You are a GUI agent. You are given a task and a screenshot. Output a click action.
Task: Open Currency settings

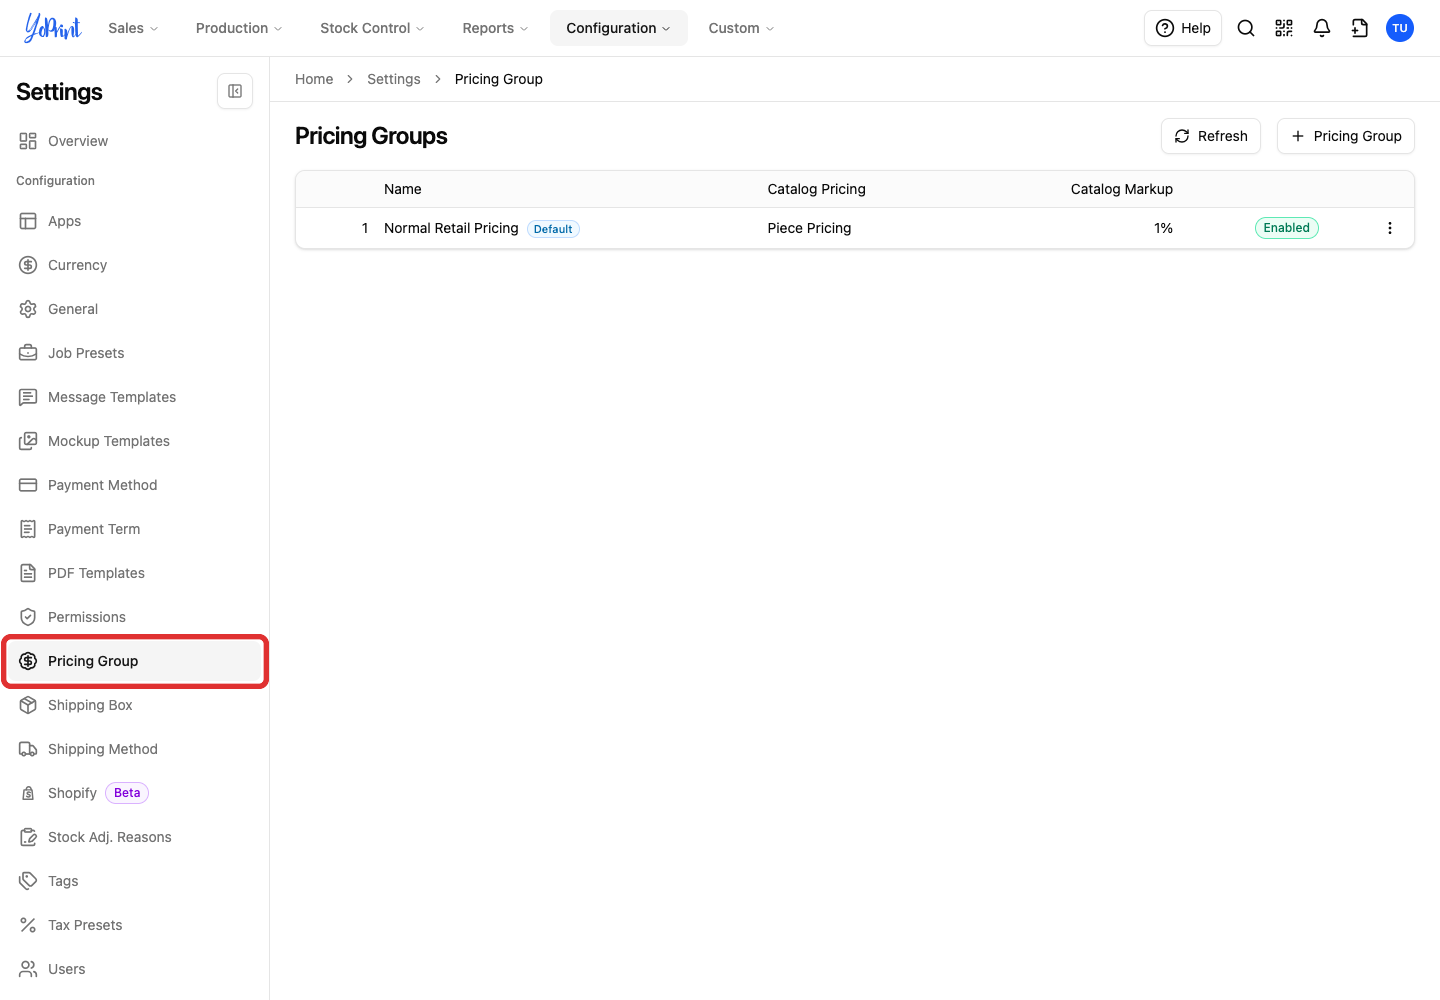click(x=134, y=265)
